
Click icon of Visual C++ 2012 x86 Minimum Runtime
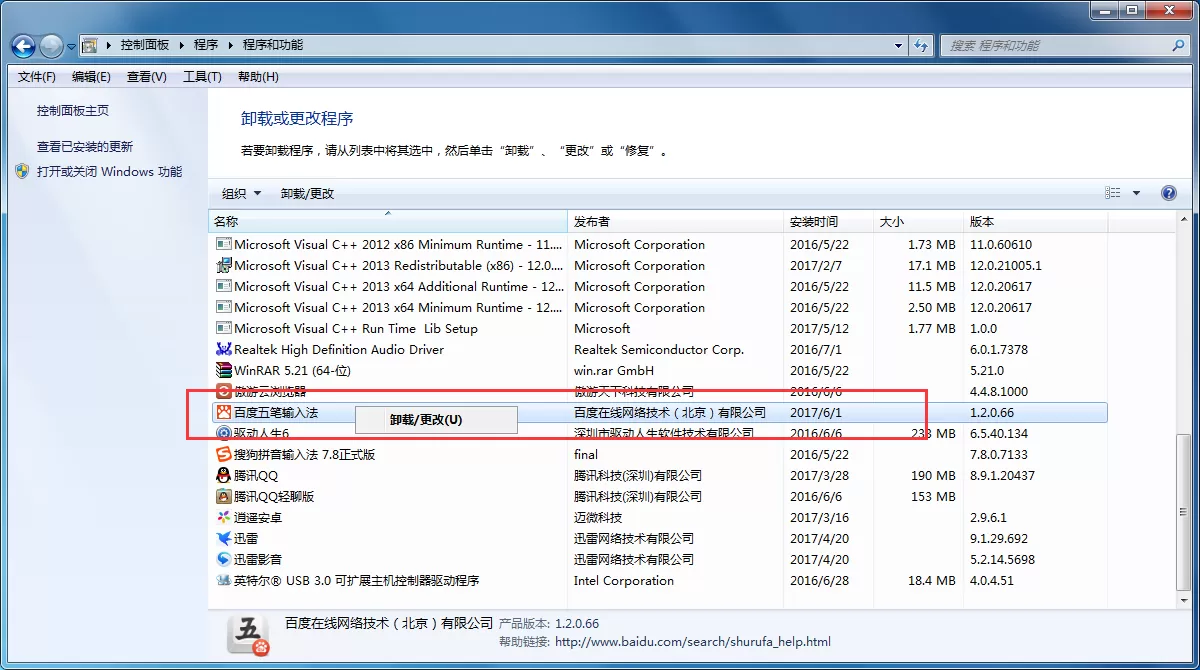tap(224, 245)
